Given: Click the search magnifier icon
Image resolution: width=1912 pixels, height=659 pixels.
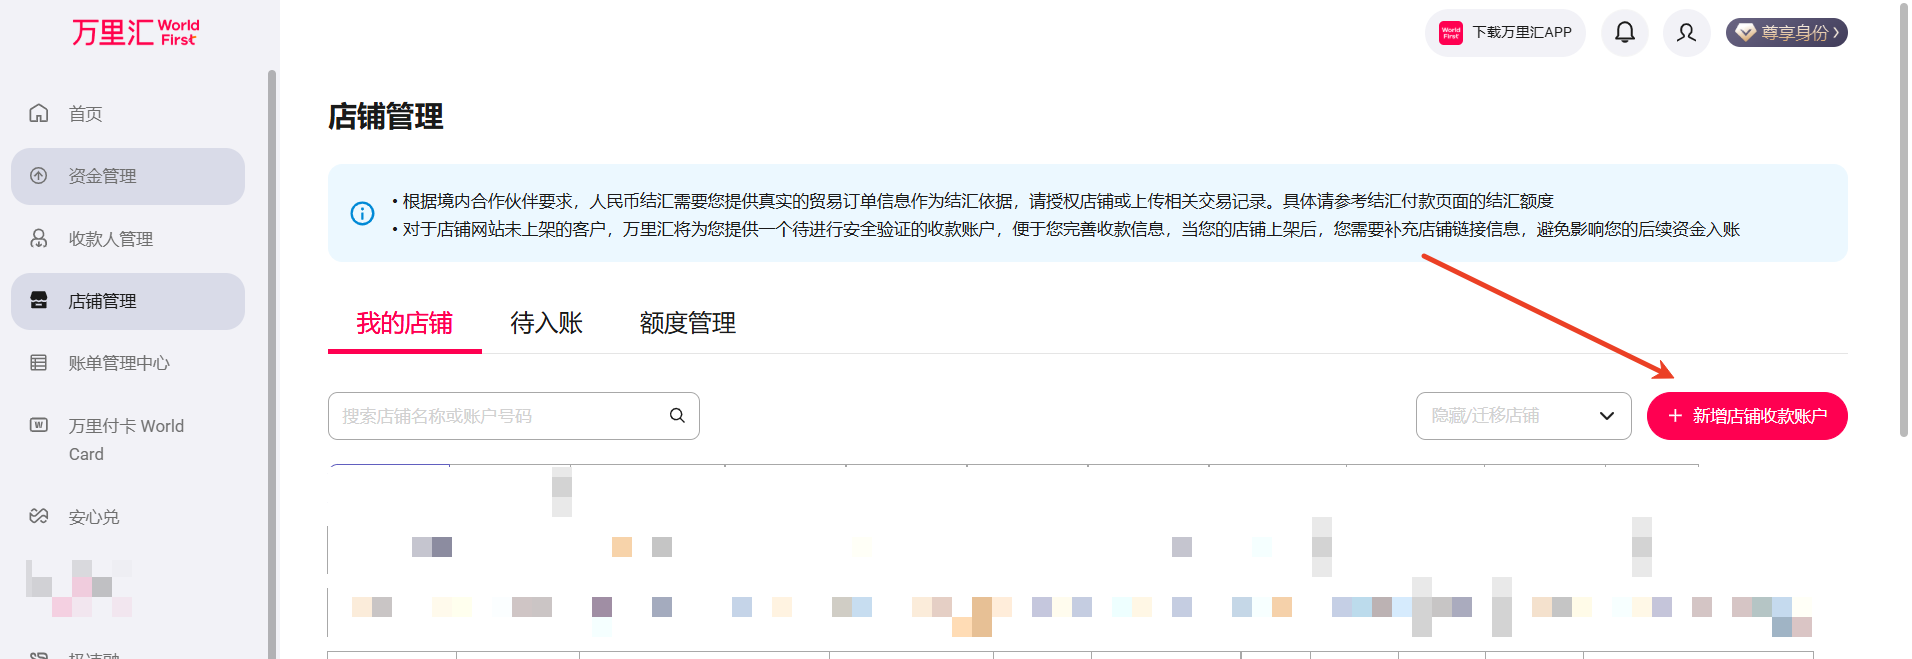Looking at the screenshot, I should coord(677,416).
